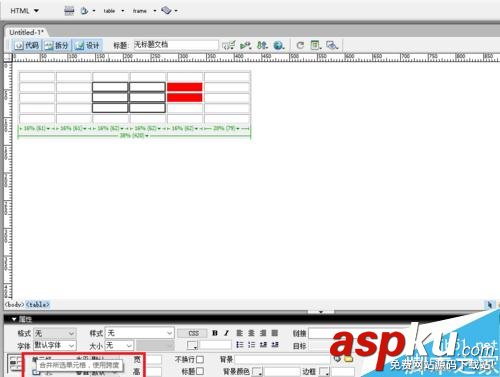500x377 pixels.
Task: Open the 大小 size dropdown
Action: pyautogui.click(x=120, y=345)
